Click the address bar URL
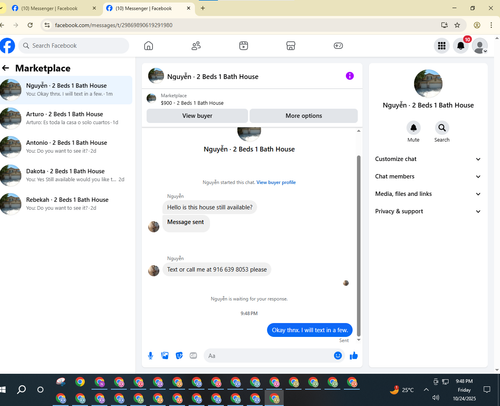500x406 pixels. pyautogui.click(x=114, y=25)
